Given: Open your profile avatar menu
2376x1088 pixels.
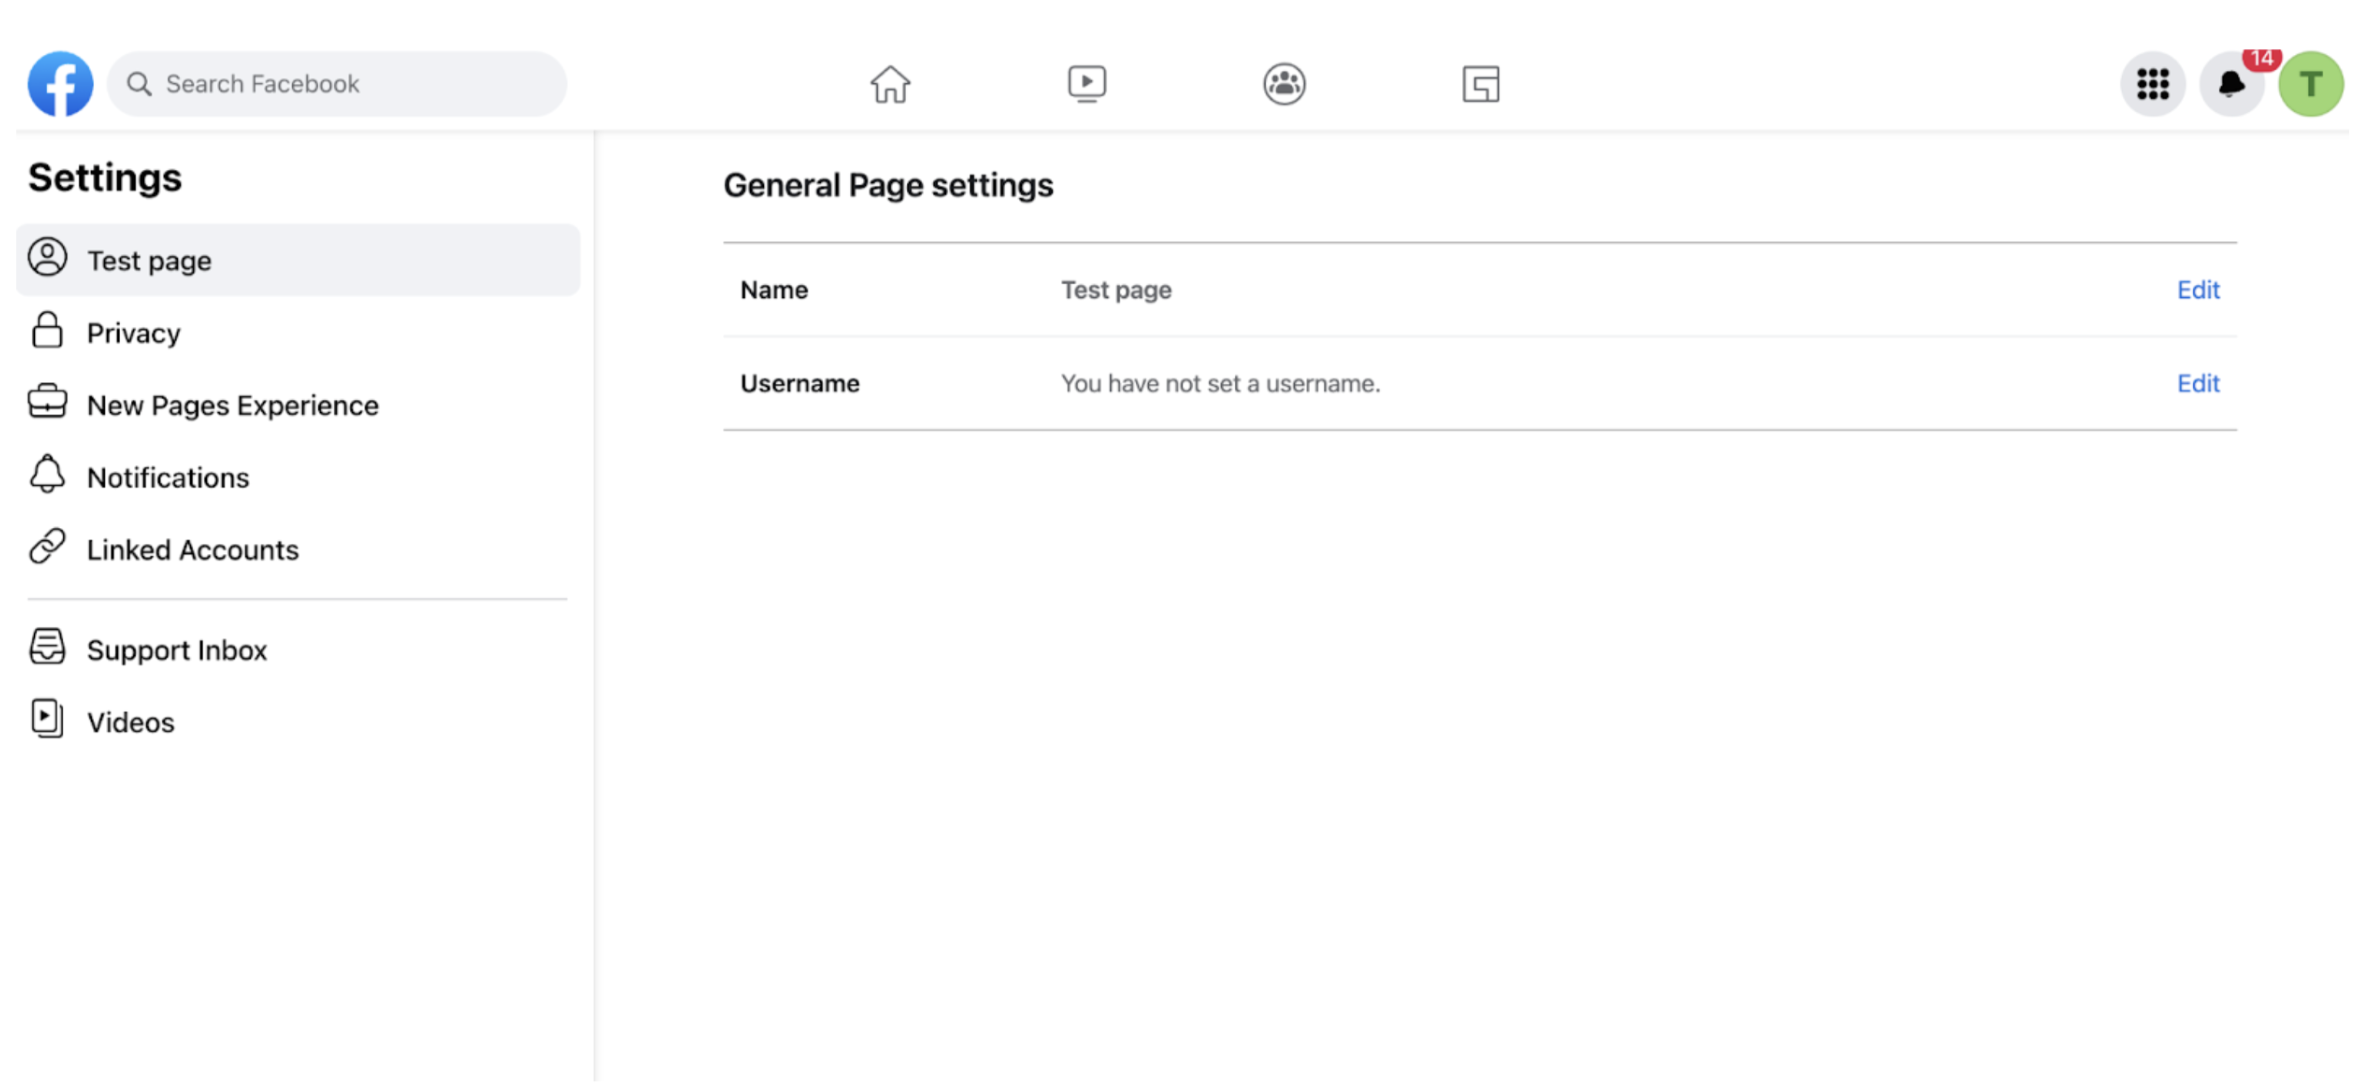Looking at the screenshot, I should pyautogui.click(x=2310, y=84).
